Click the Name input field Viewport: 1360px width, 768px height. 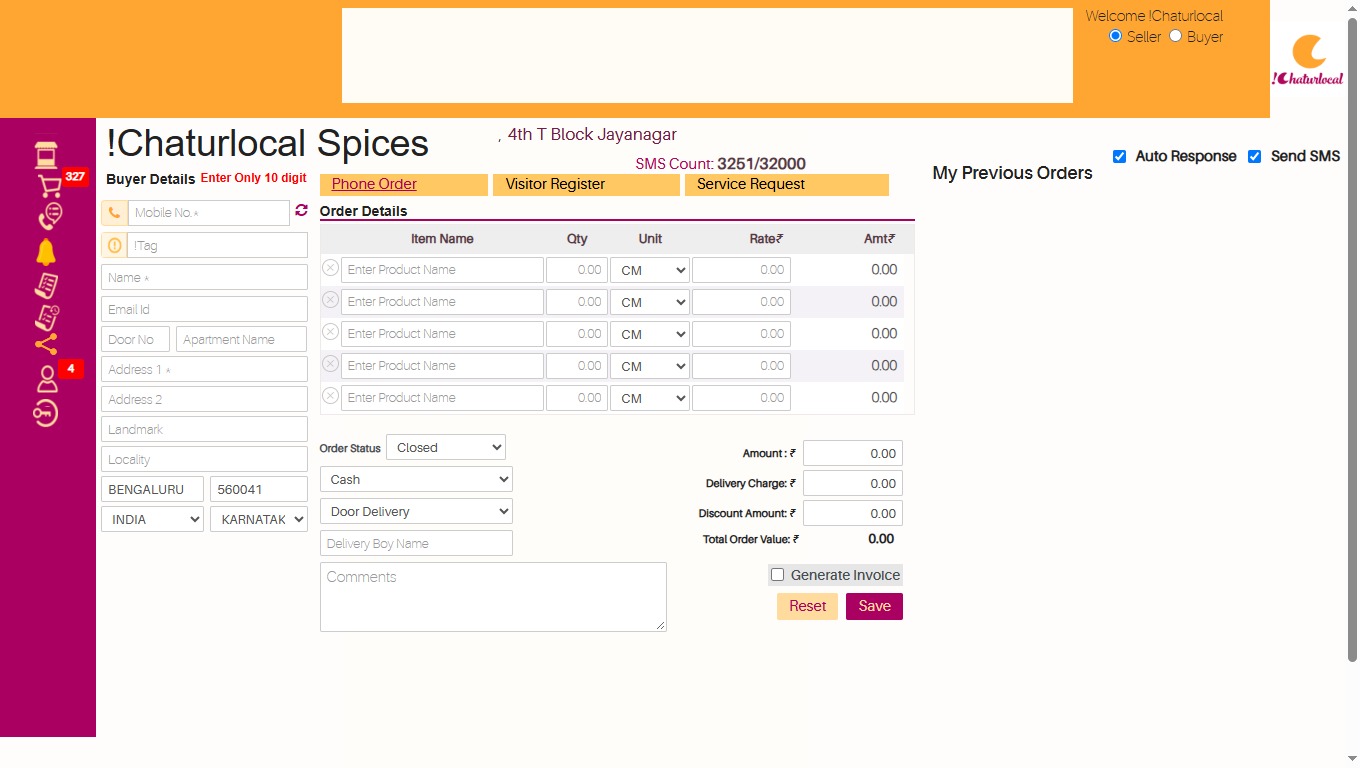click(204, 277)
